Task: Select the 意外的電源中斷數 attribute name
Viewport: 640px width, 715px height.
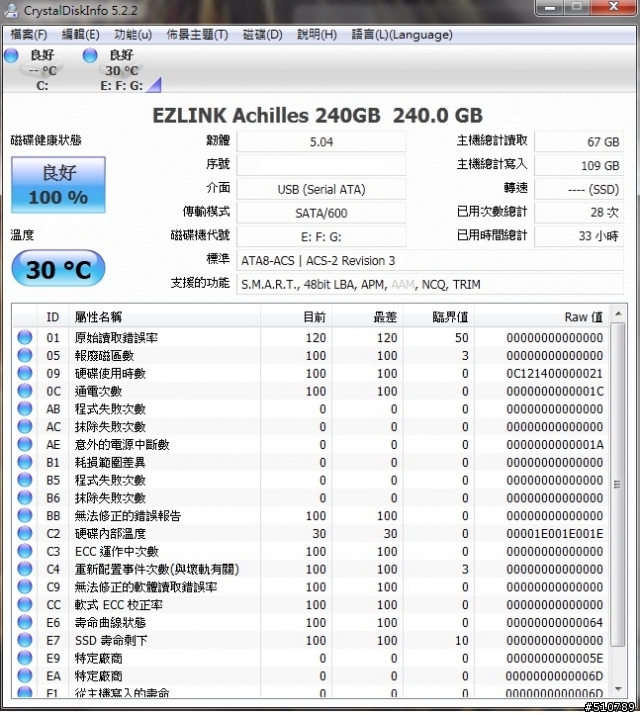Action: [x=122, y=444]
